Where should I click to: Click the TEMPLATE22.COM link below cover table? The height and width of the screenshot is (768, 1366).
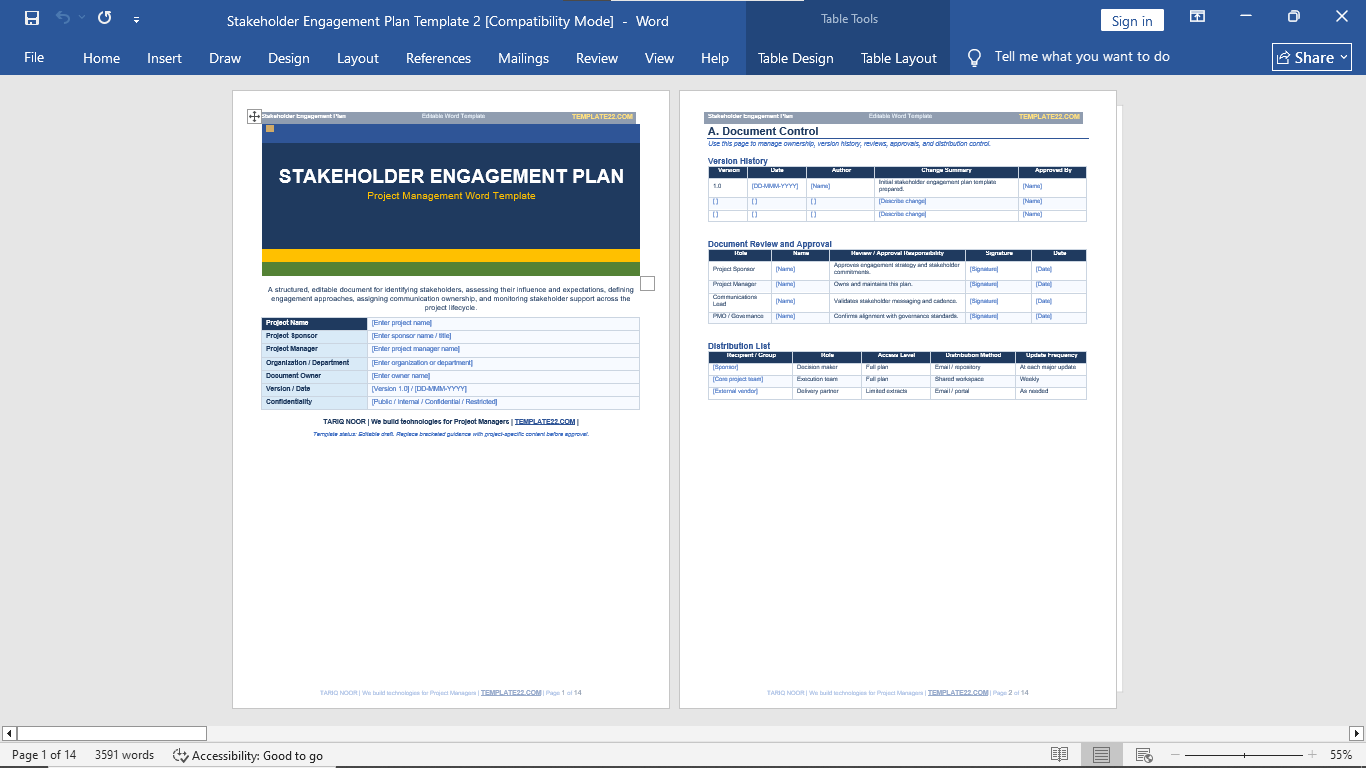[545, 422]
